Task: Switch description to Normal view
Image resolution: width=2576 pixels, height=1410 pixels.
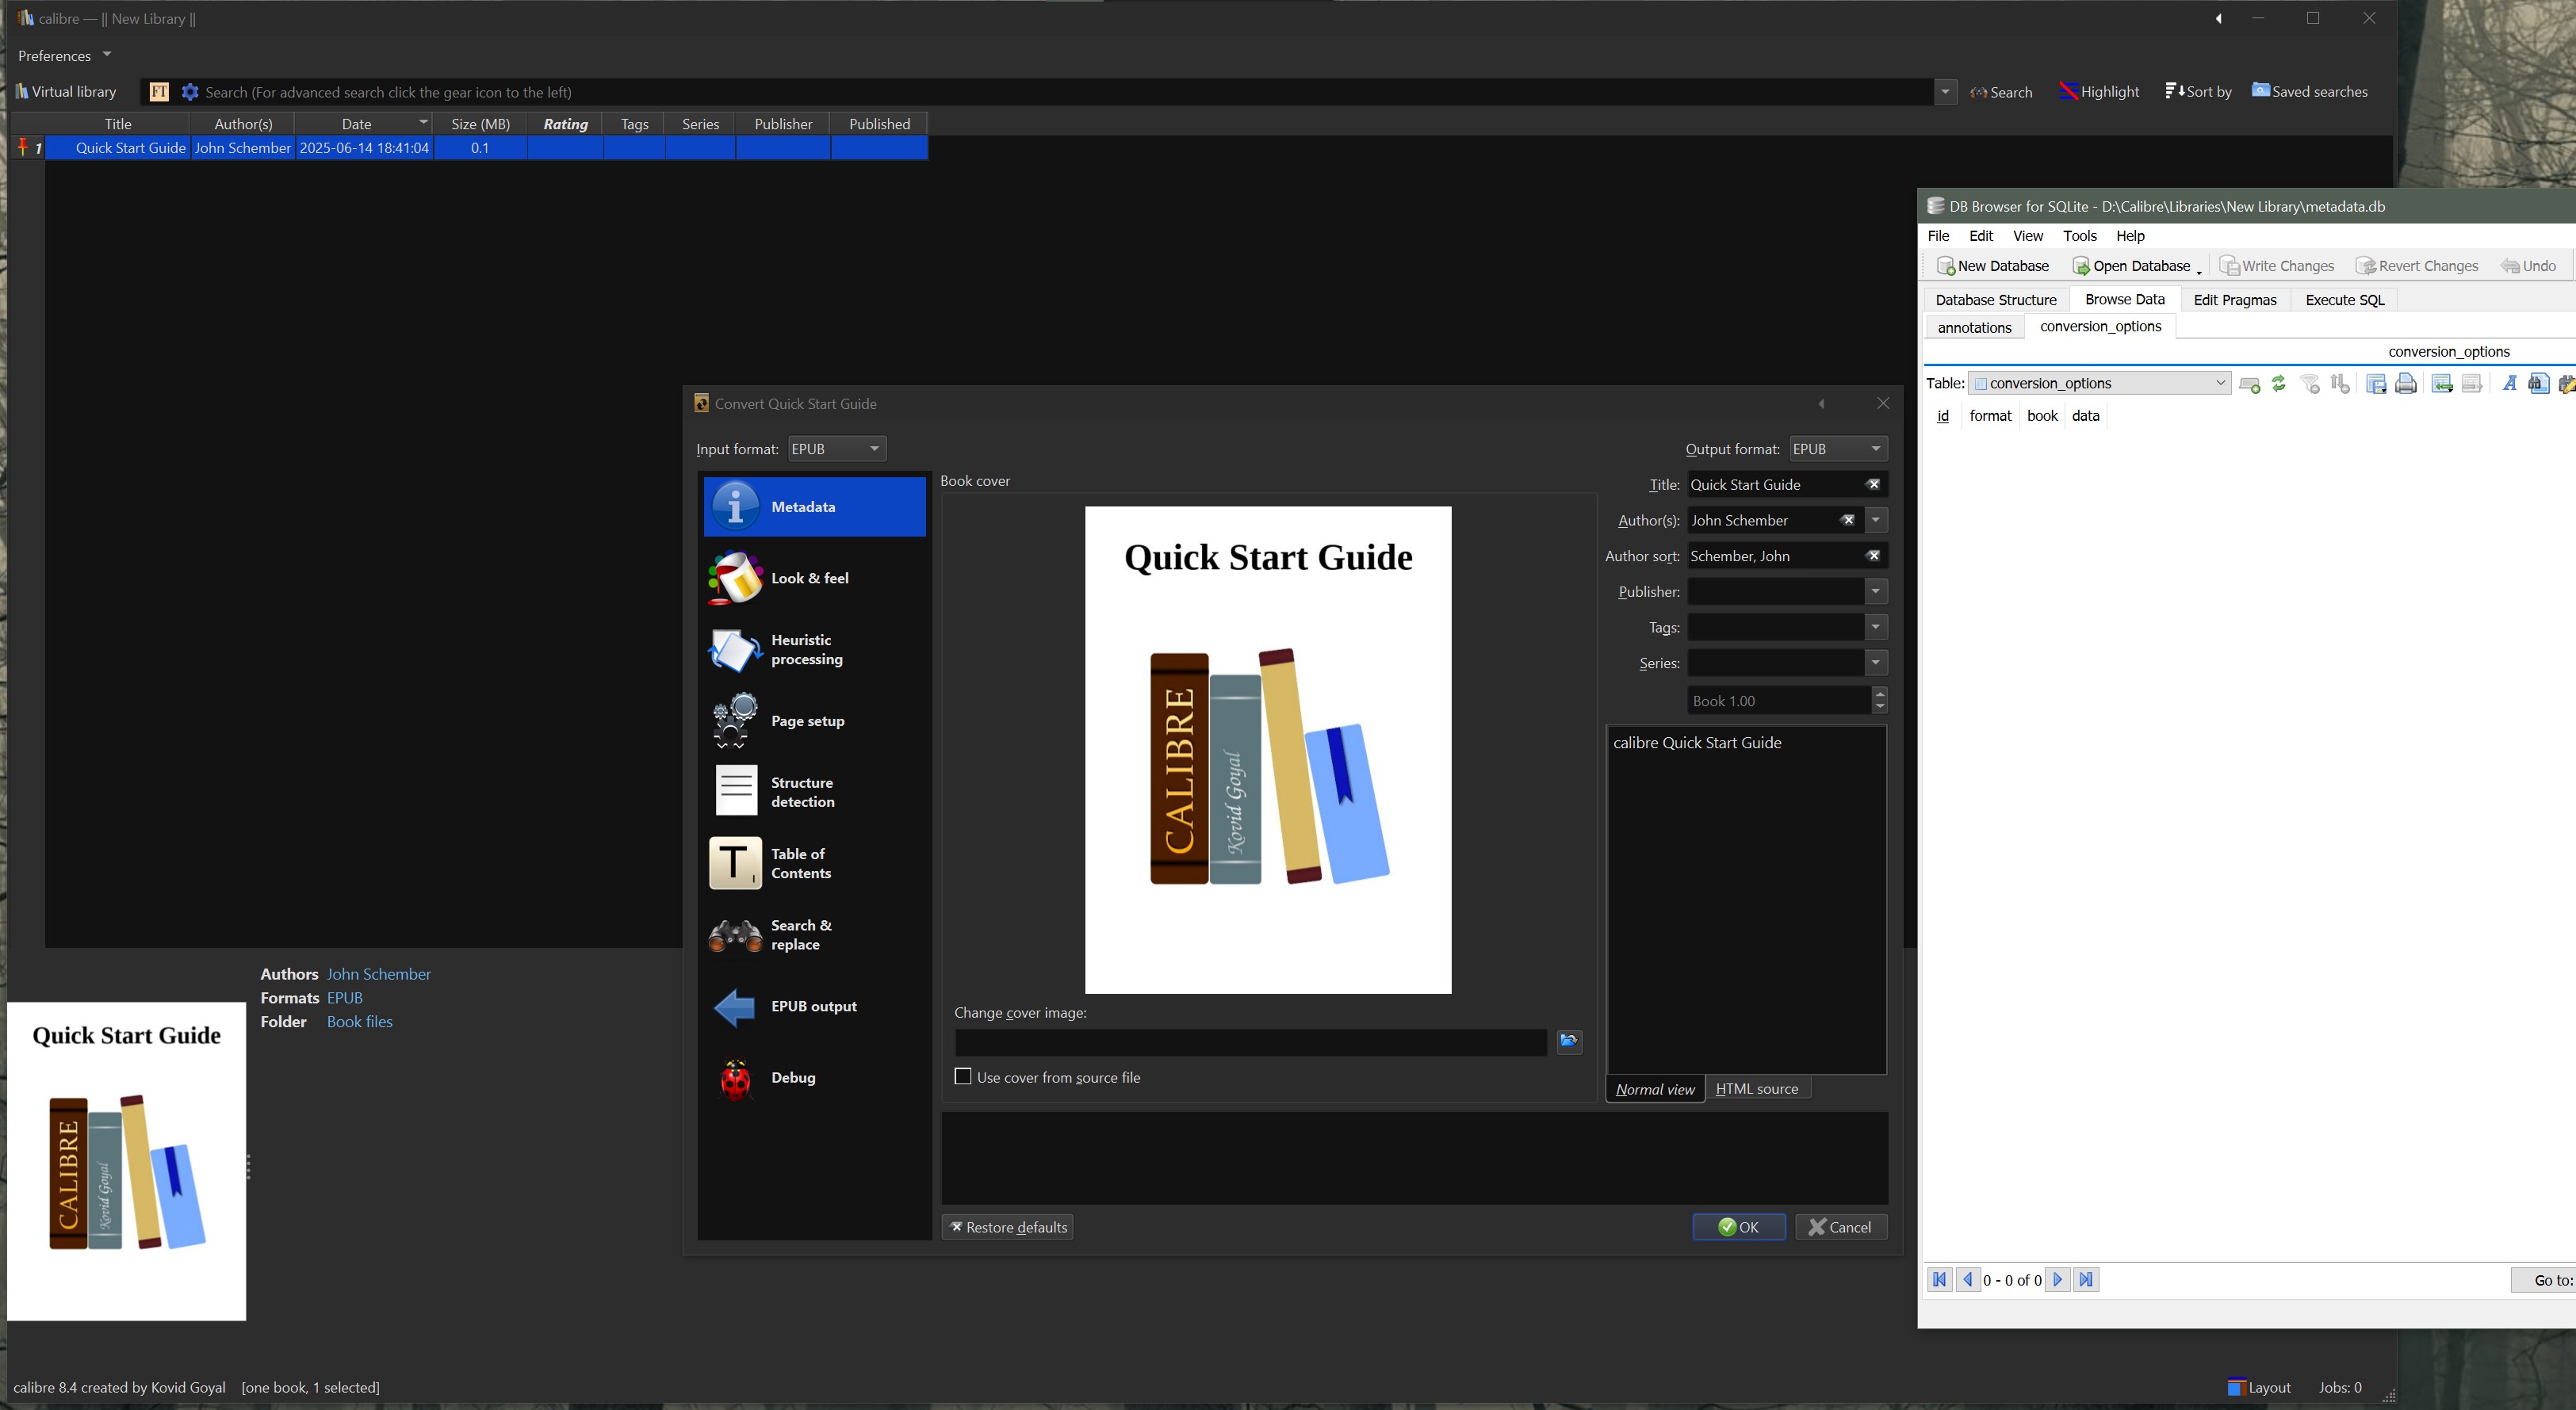Action: [x=1655, y=1089]
